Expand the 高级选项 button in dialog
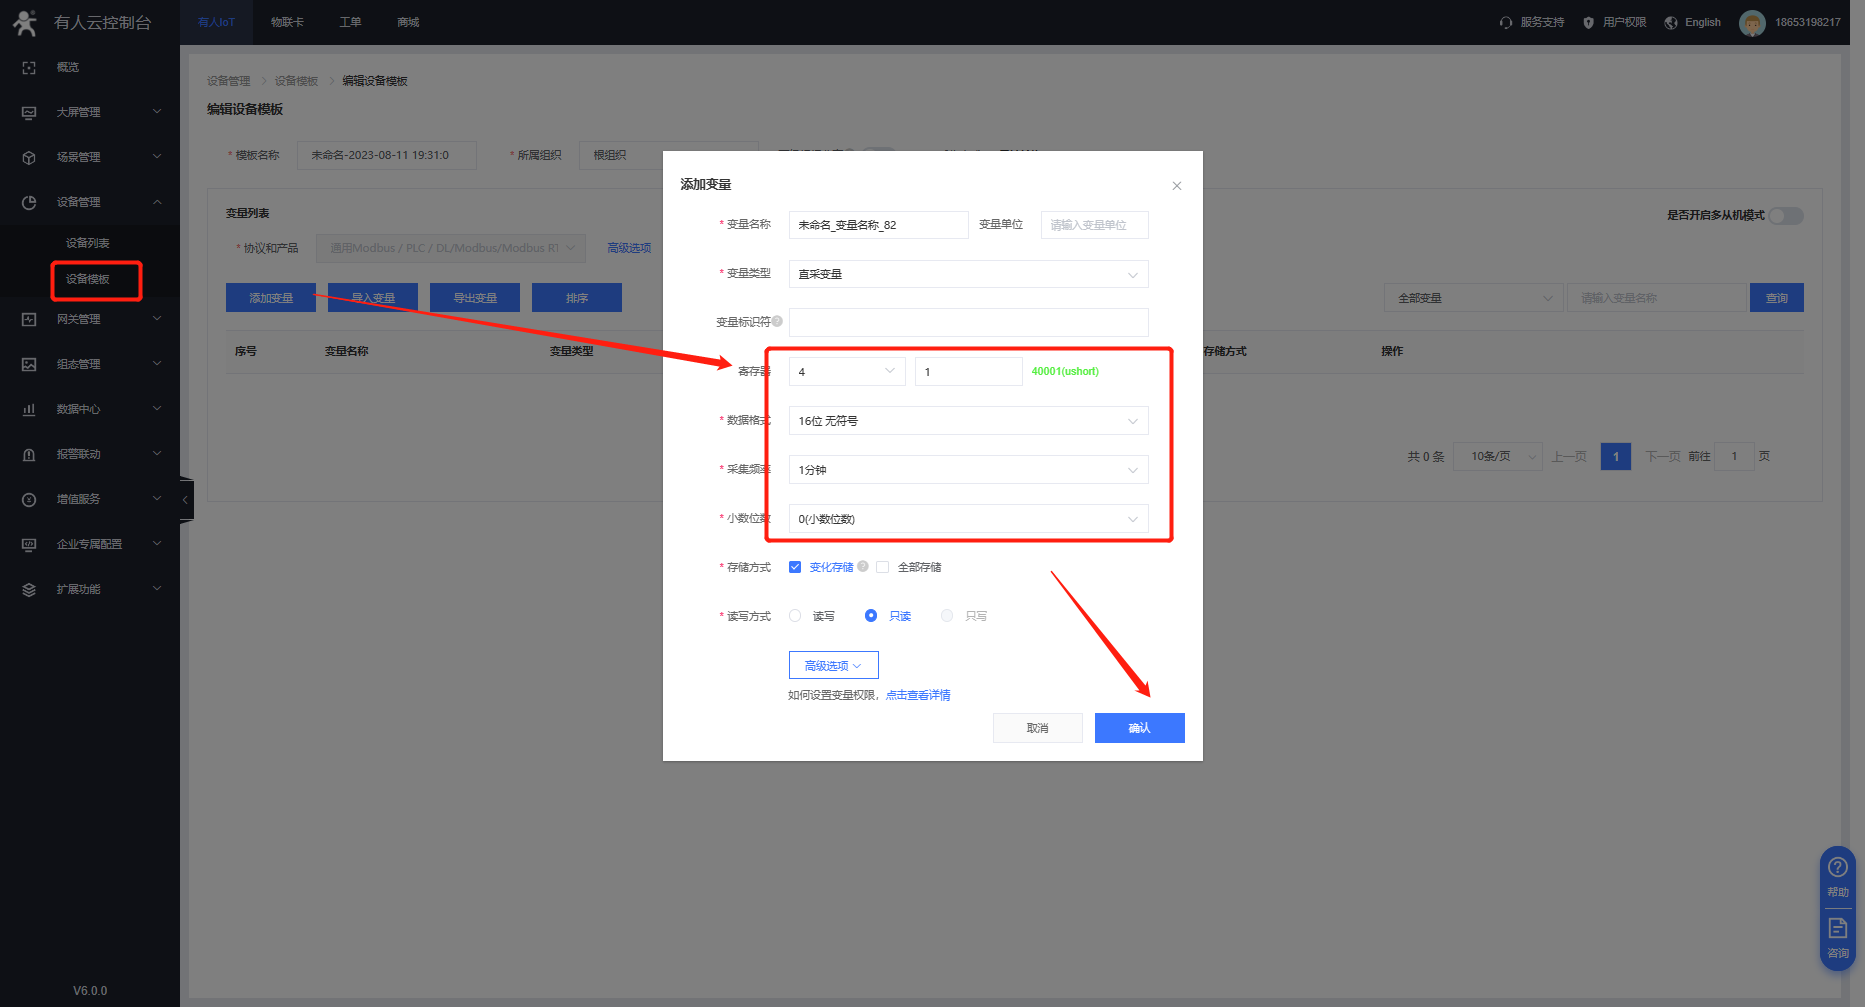This screenshot has height=1007, width=1865. pos(833,666)
